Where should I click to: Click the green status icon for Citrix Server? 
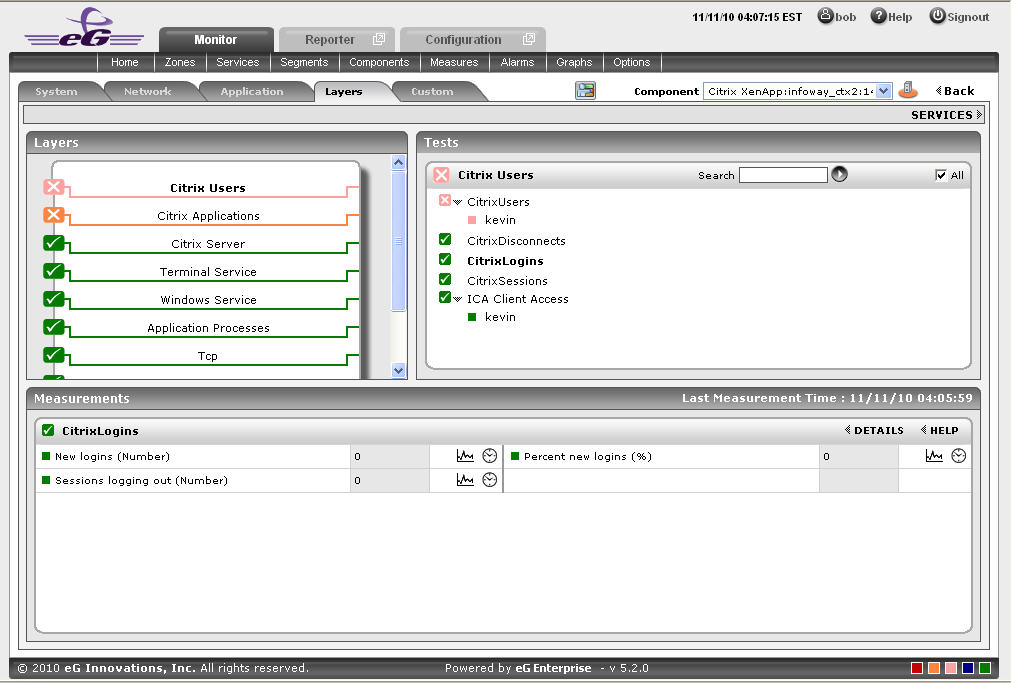coord(54,243)
